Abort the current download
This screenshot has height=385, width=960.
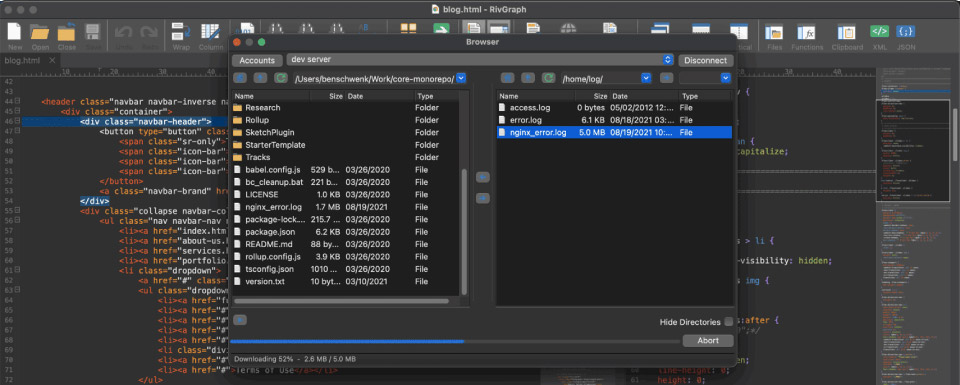coord(707,341)
